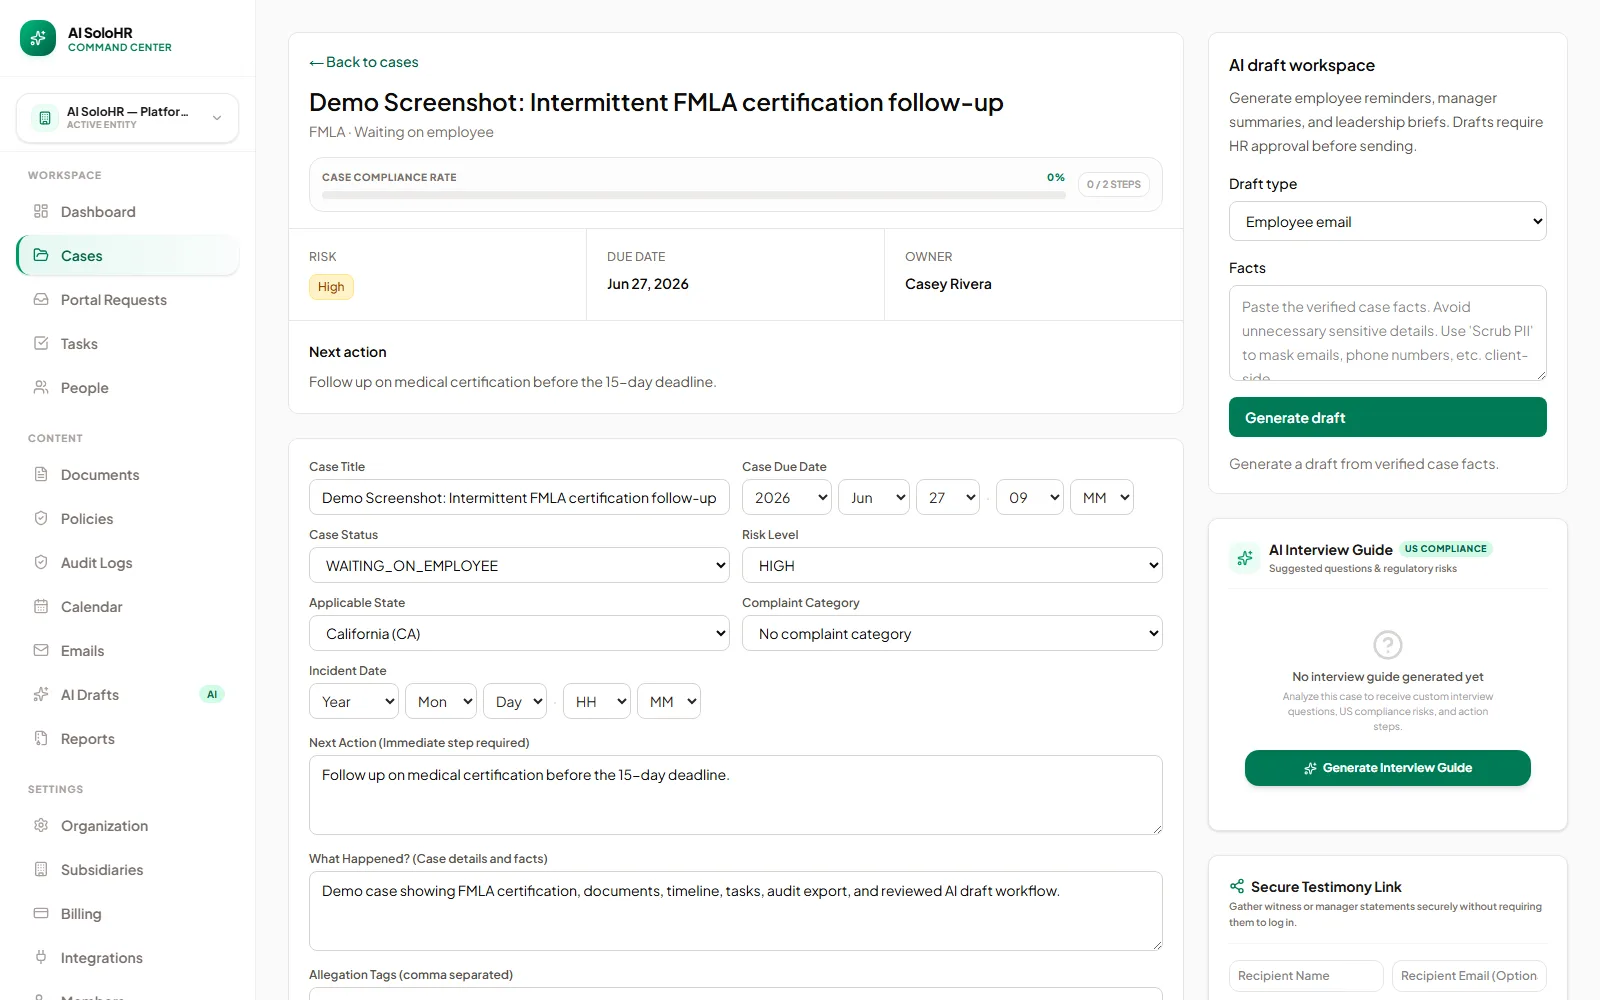Click the Subsidiaries building icon
The width and height of the screenshot is (1600, 1000).
(41, 869)
